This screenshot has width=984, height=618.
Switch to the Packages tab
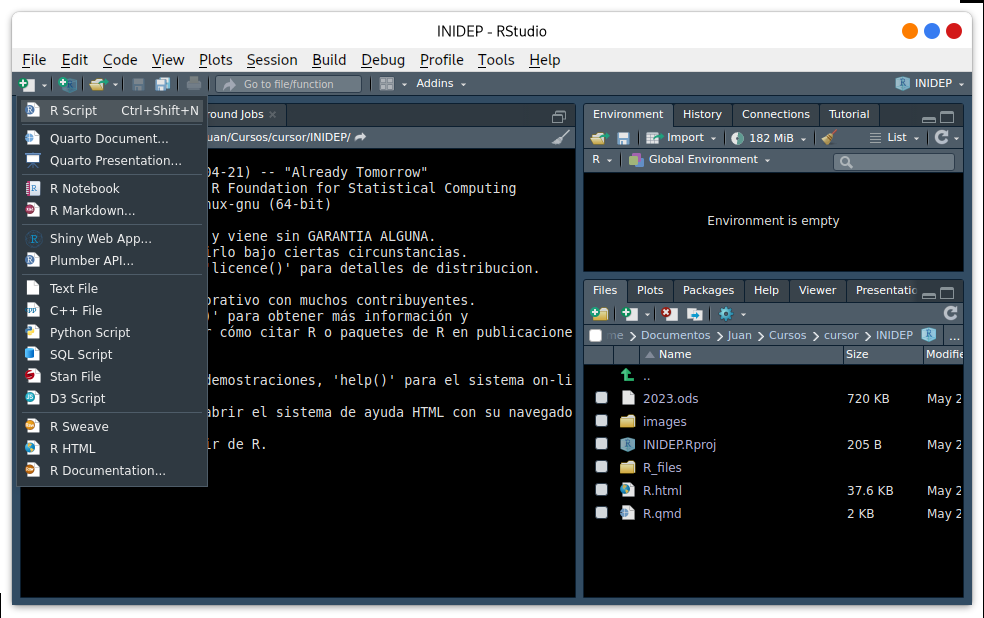point(708,290)
